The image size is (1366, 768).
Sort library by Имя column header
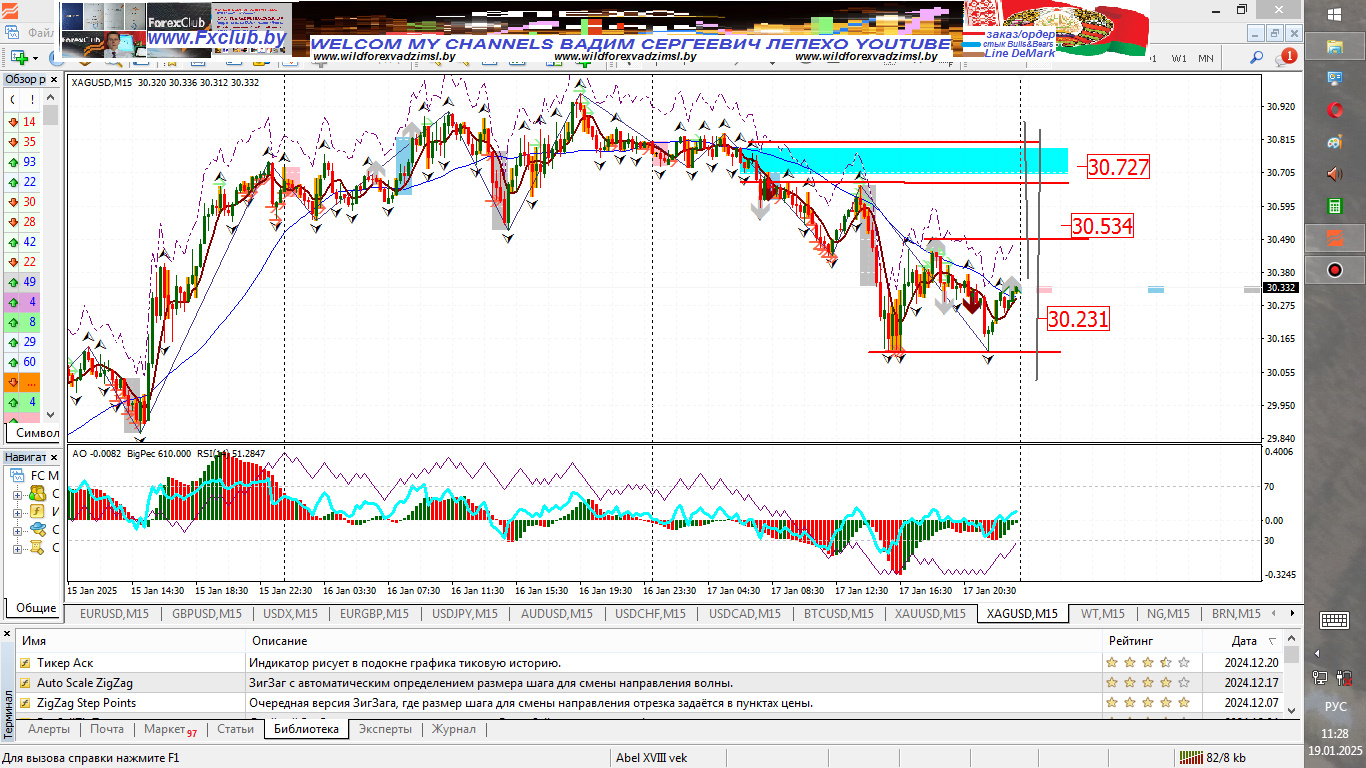click(x=130, y=641)
